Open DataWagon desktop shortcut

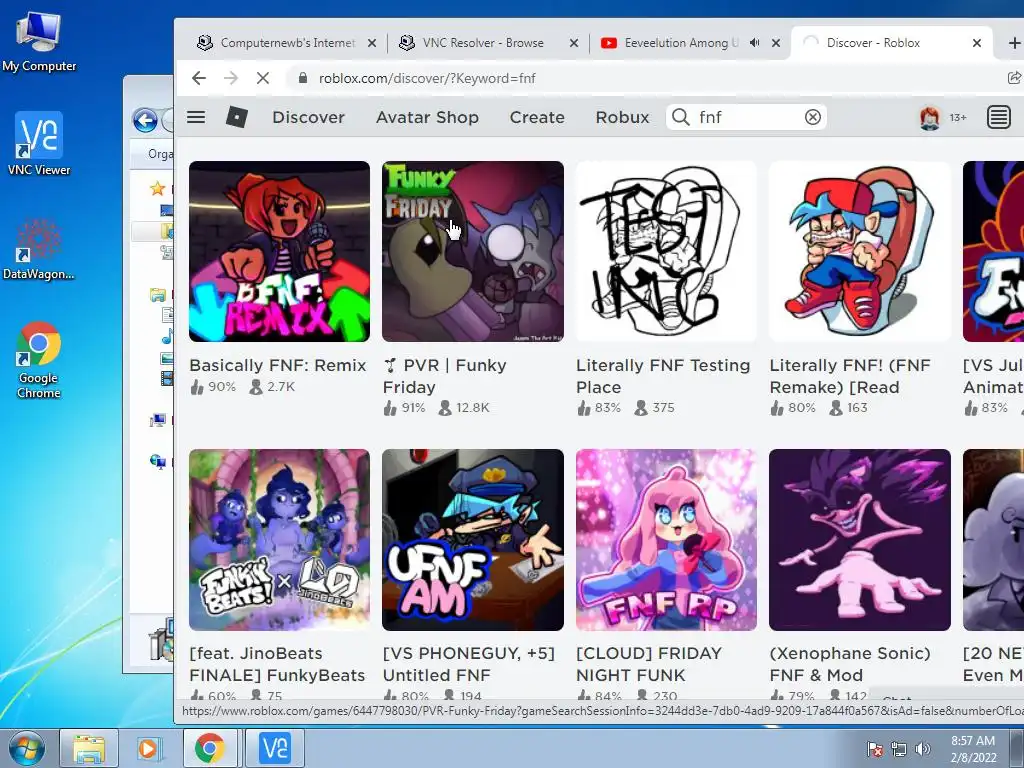click(x=39, y=249)
